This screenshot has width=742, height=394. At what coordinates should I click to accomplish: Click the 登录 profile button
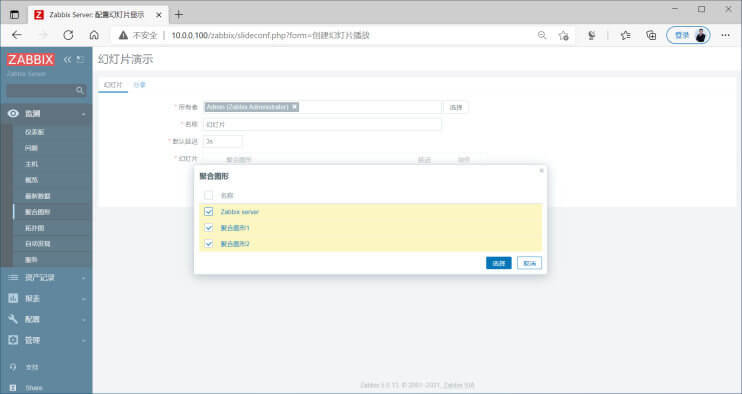688,35
